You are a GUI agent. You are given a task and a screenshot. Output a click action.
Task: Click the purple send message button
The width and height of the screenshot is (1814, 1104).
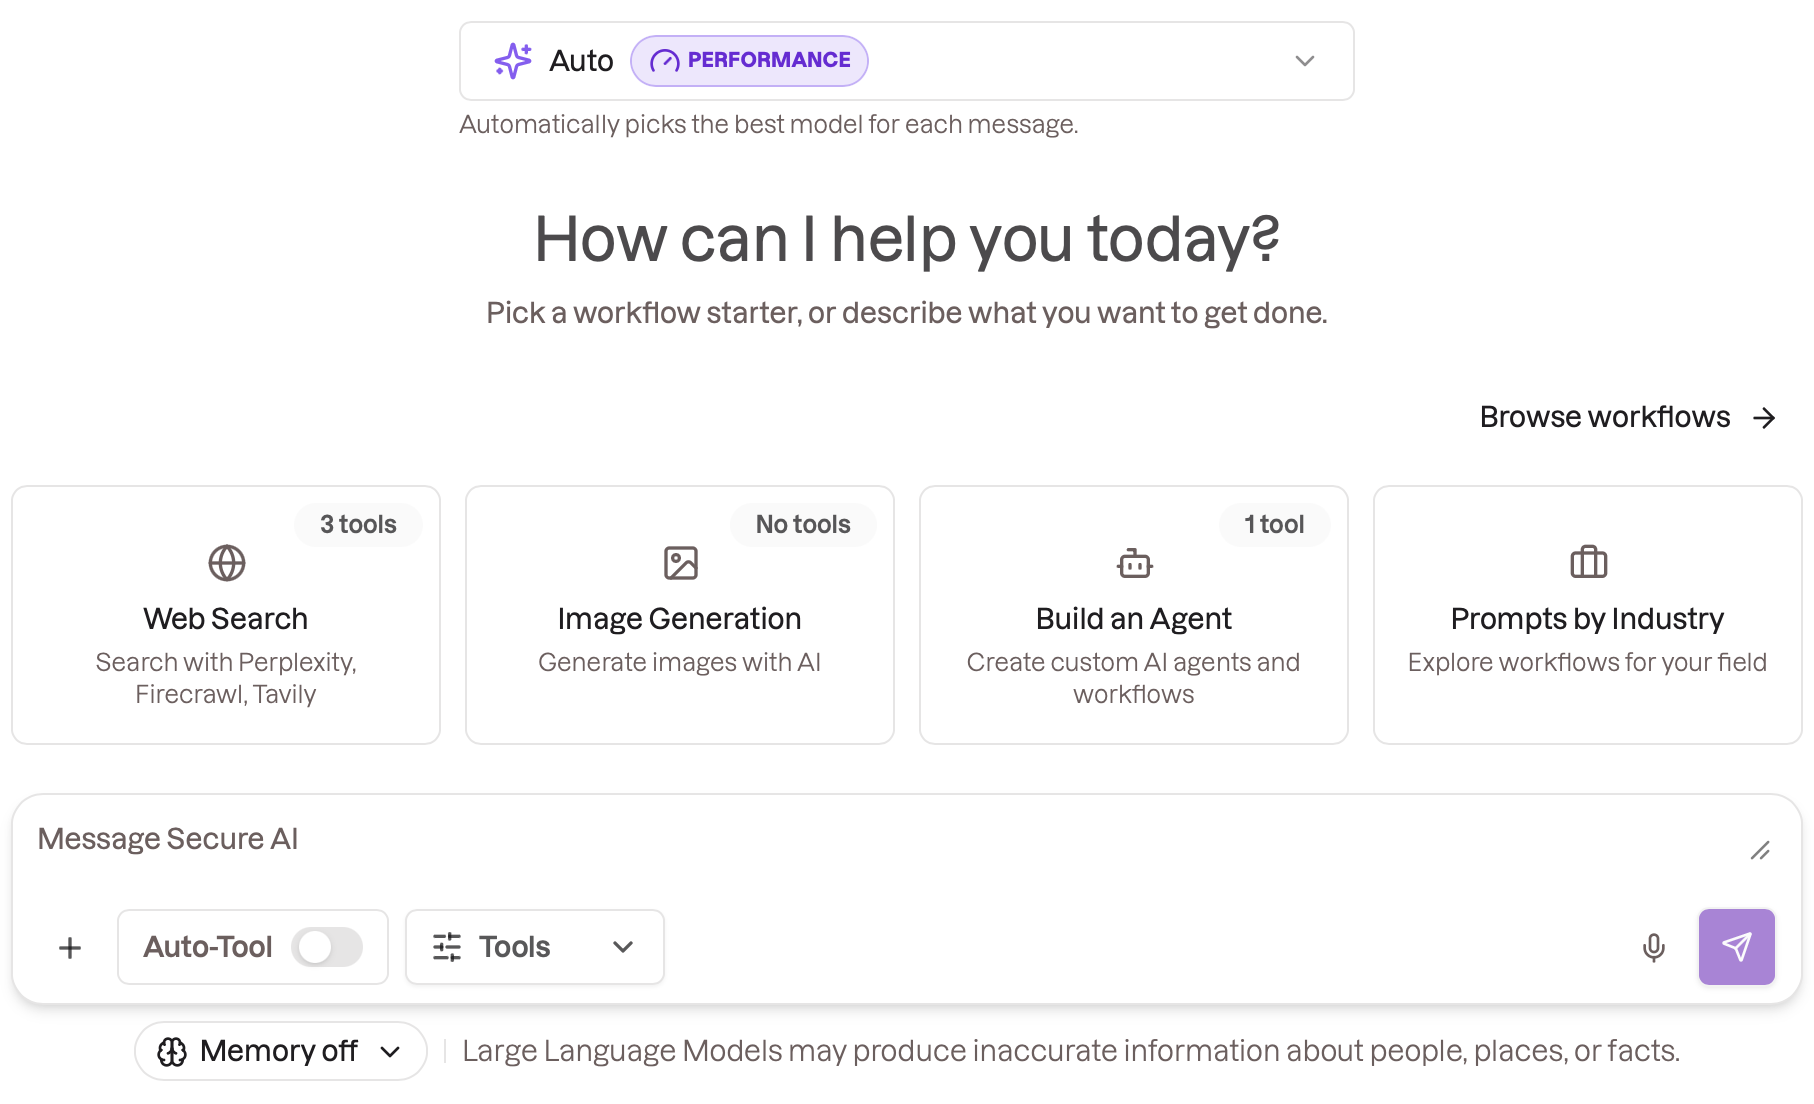(1737, 947)
